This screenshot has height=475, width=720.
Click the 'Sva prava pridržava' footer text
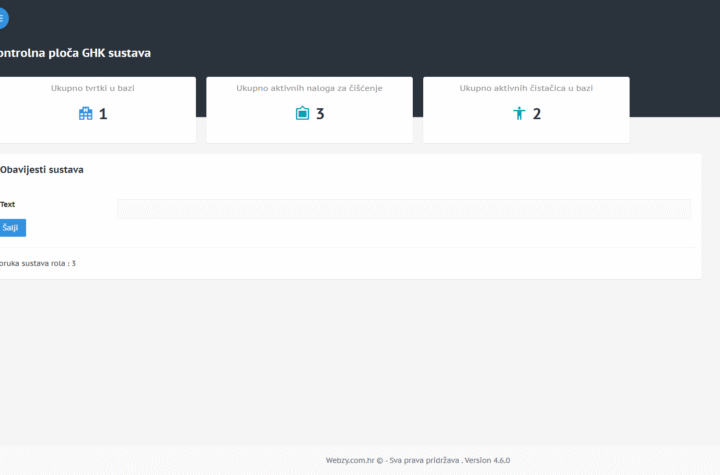[423, 460]
